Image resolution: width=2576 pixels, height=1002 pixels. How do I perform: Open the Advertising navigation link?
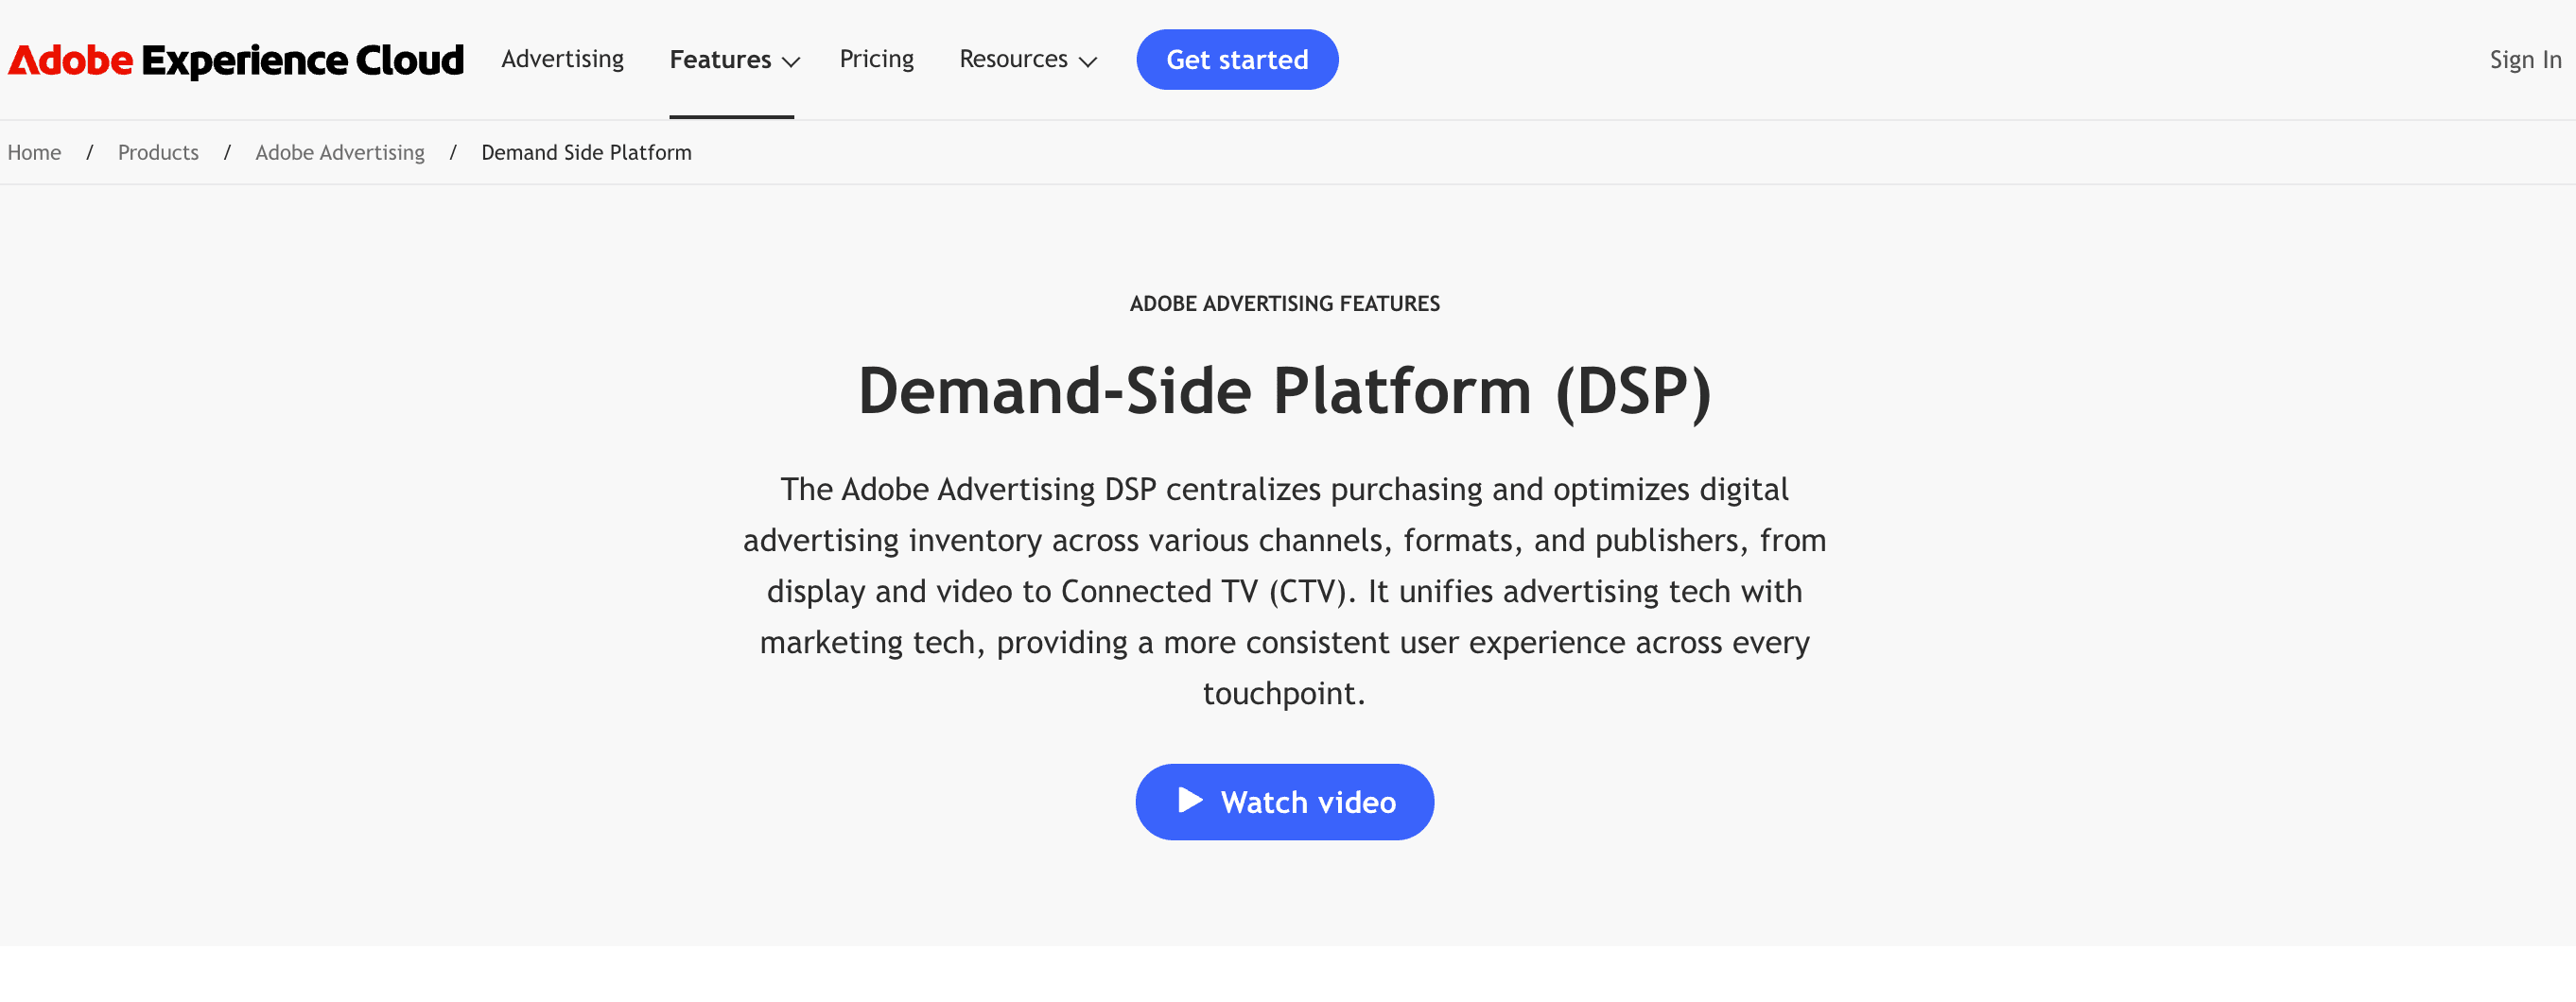click(562, 59)
